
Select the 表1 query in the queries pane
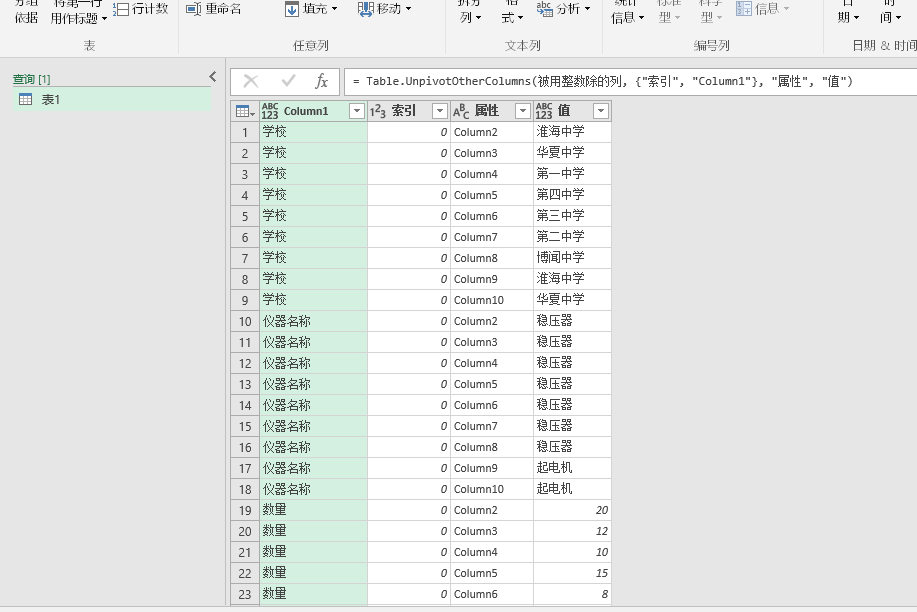click(50, 98)
